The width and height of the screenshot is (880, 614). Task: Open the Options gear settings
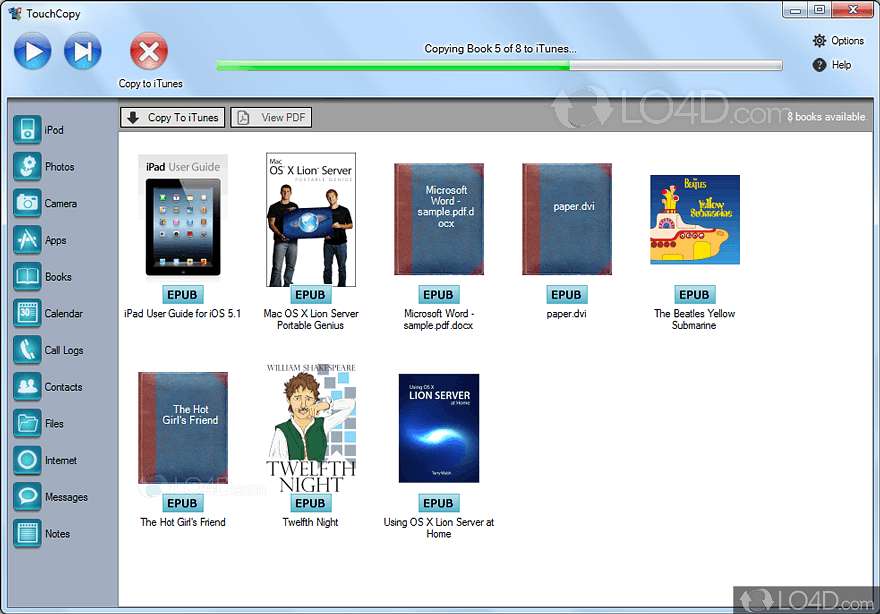click(819, 40)
